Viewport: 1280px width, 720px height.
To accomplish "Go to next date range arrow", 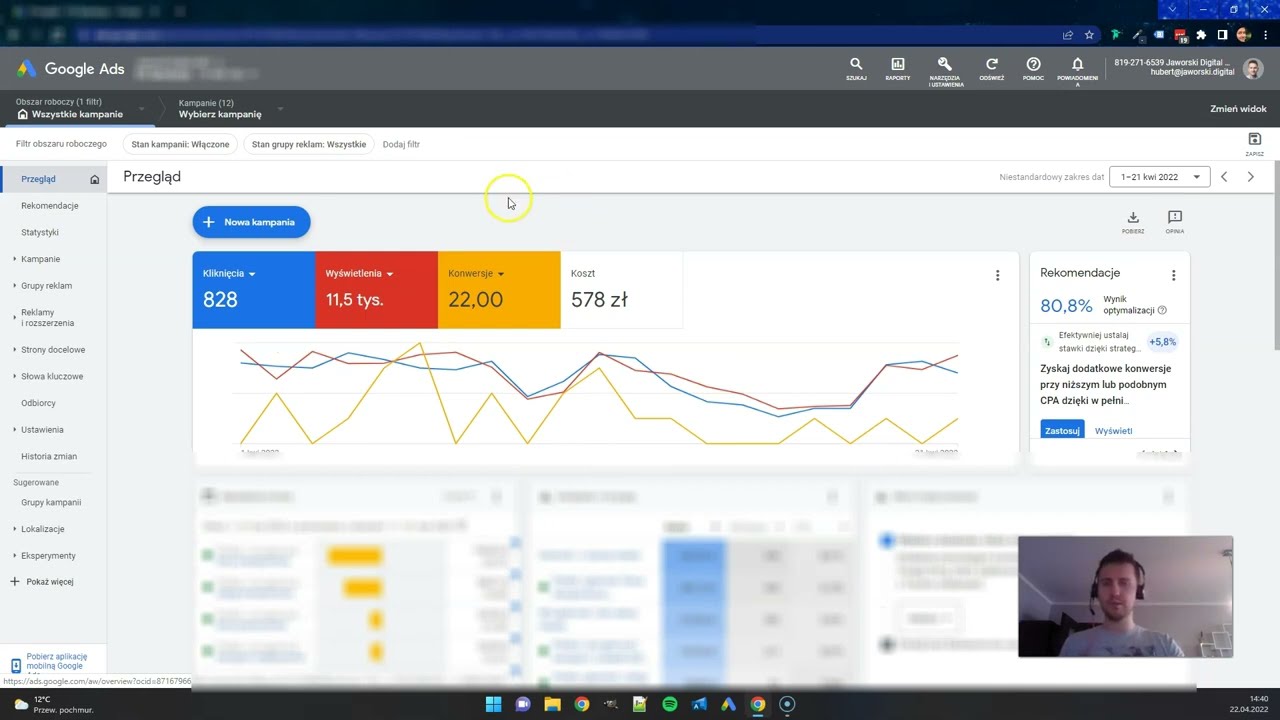I will click(x=1250, y=177).
